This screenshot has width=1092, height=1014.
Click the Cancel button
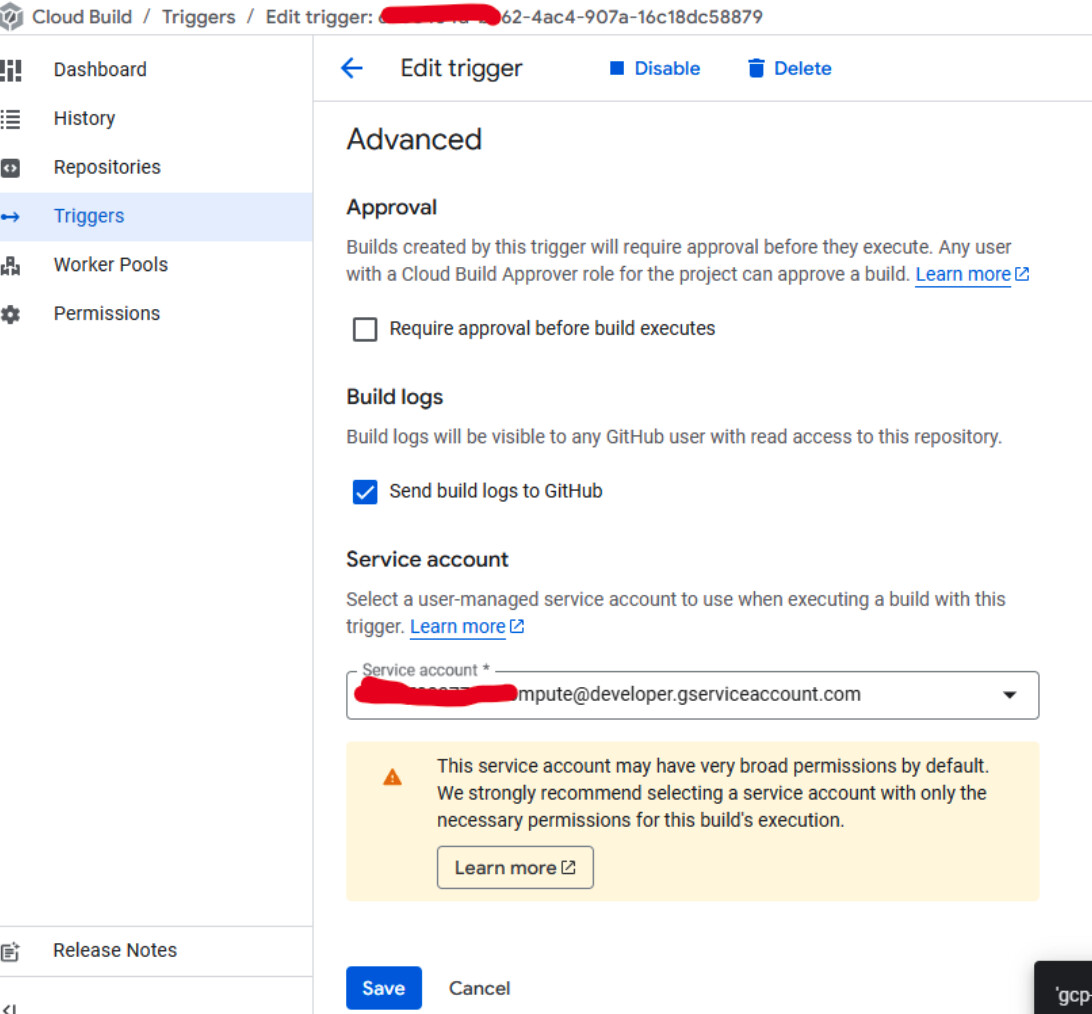pyautogui.click(x=479, y=988)
